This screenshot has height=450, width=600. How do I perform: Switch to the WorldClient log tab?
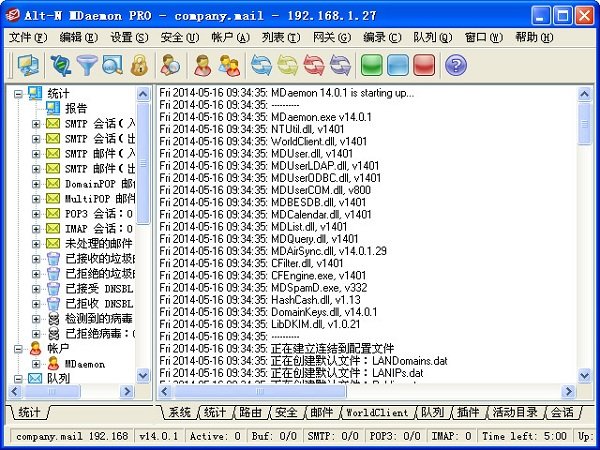tap(377, 412)
